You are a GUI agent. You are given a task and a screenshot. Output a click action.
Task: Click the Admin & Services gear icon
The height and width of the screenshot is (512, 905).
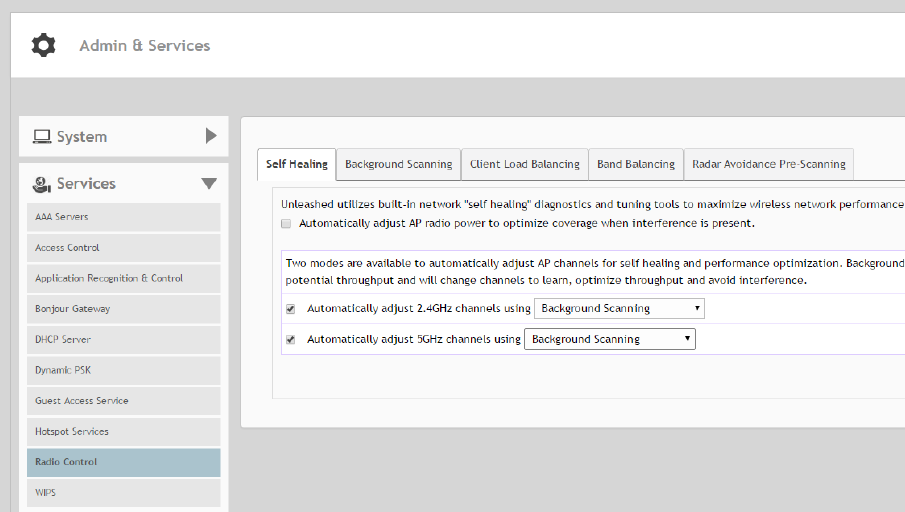click(x=44, y=45)
